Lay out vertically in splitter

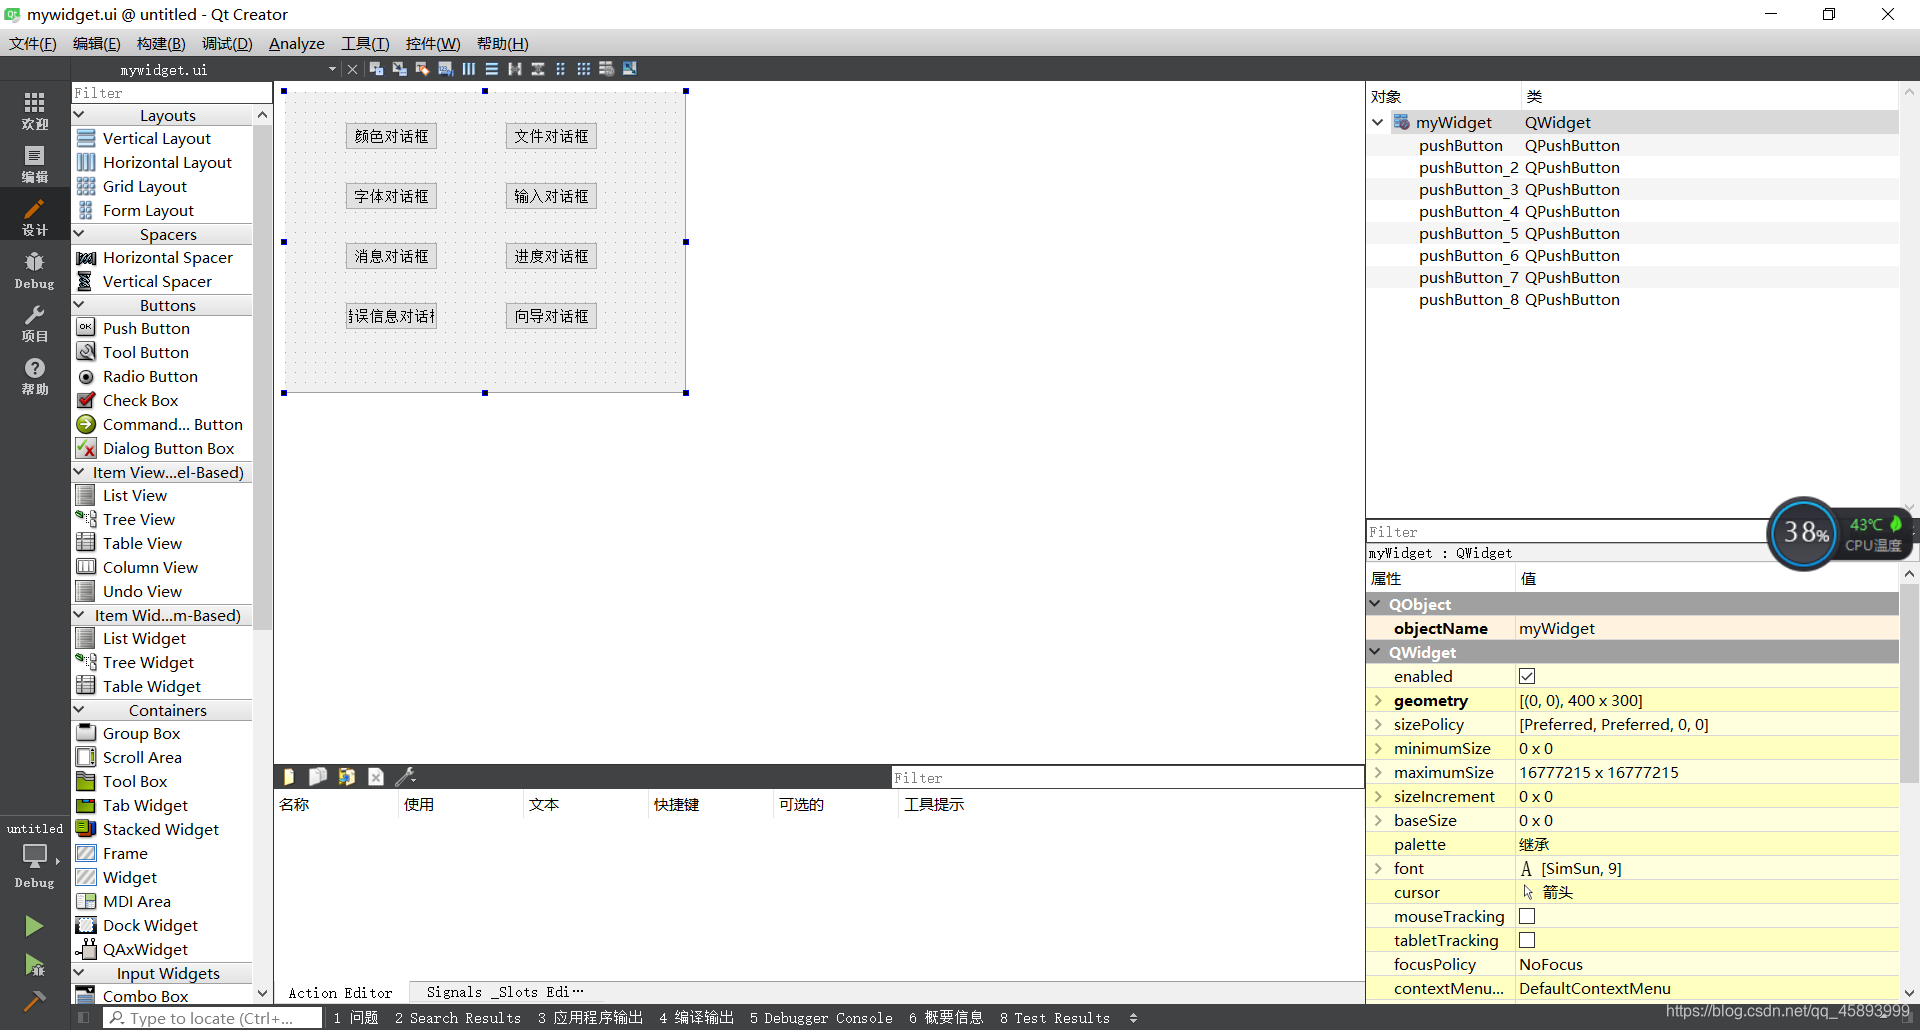537,69
